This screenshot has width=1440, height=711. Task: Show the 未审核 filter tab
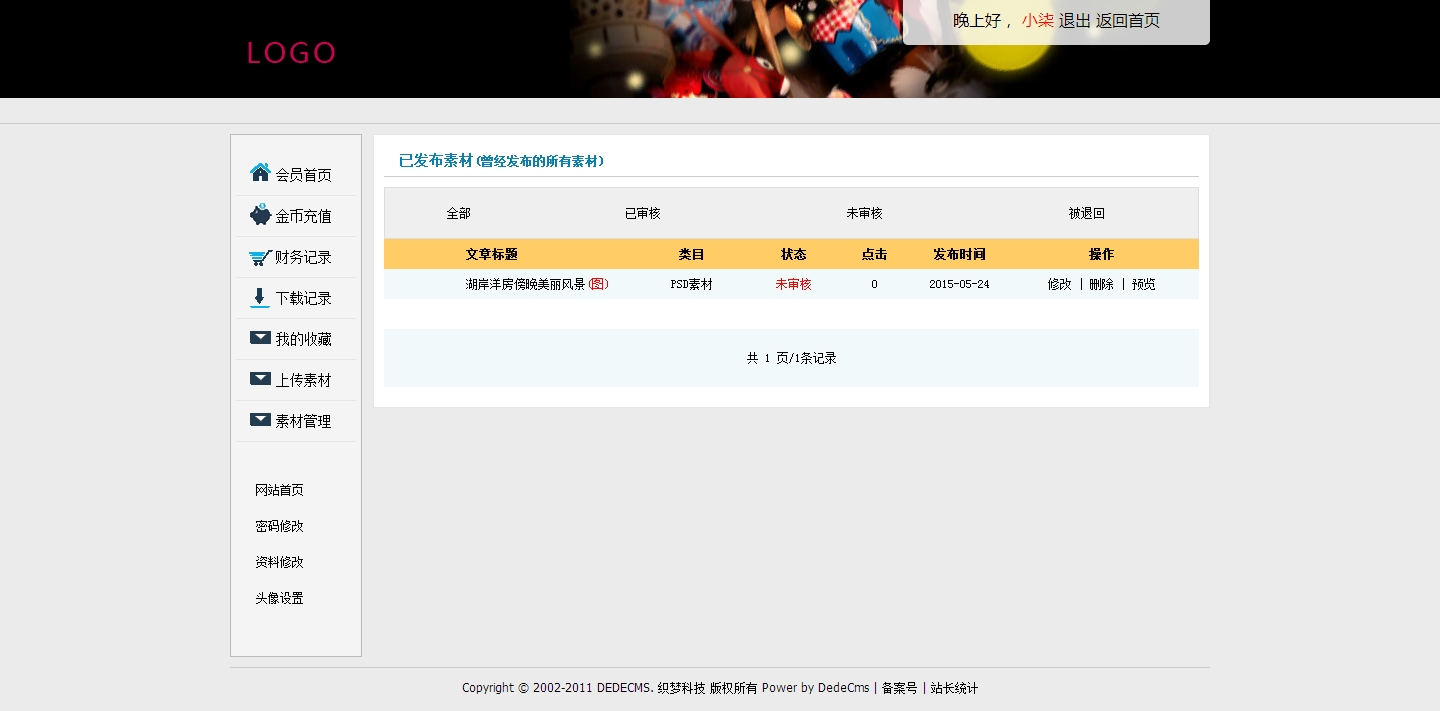point(864,213)
